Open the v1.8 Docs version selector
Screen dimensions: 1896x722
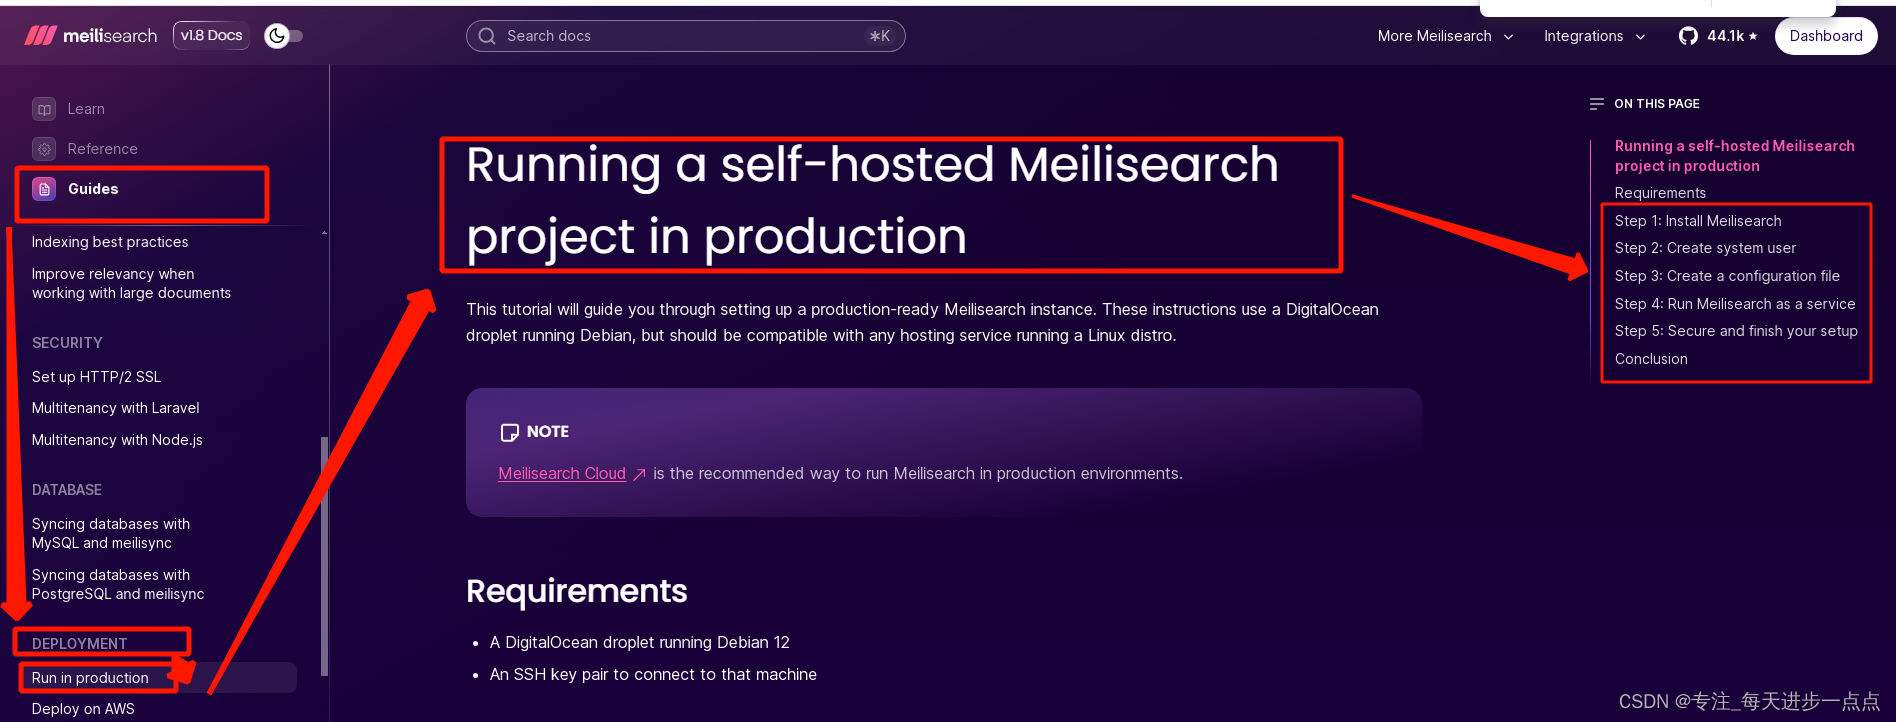click(x=211, y=34)
